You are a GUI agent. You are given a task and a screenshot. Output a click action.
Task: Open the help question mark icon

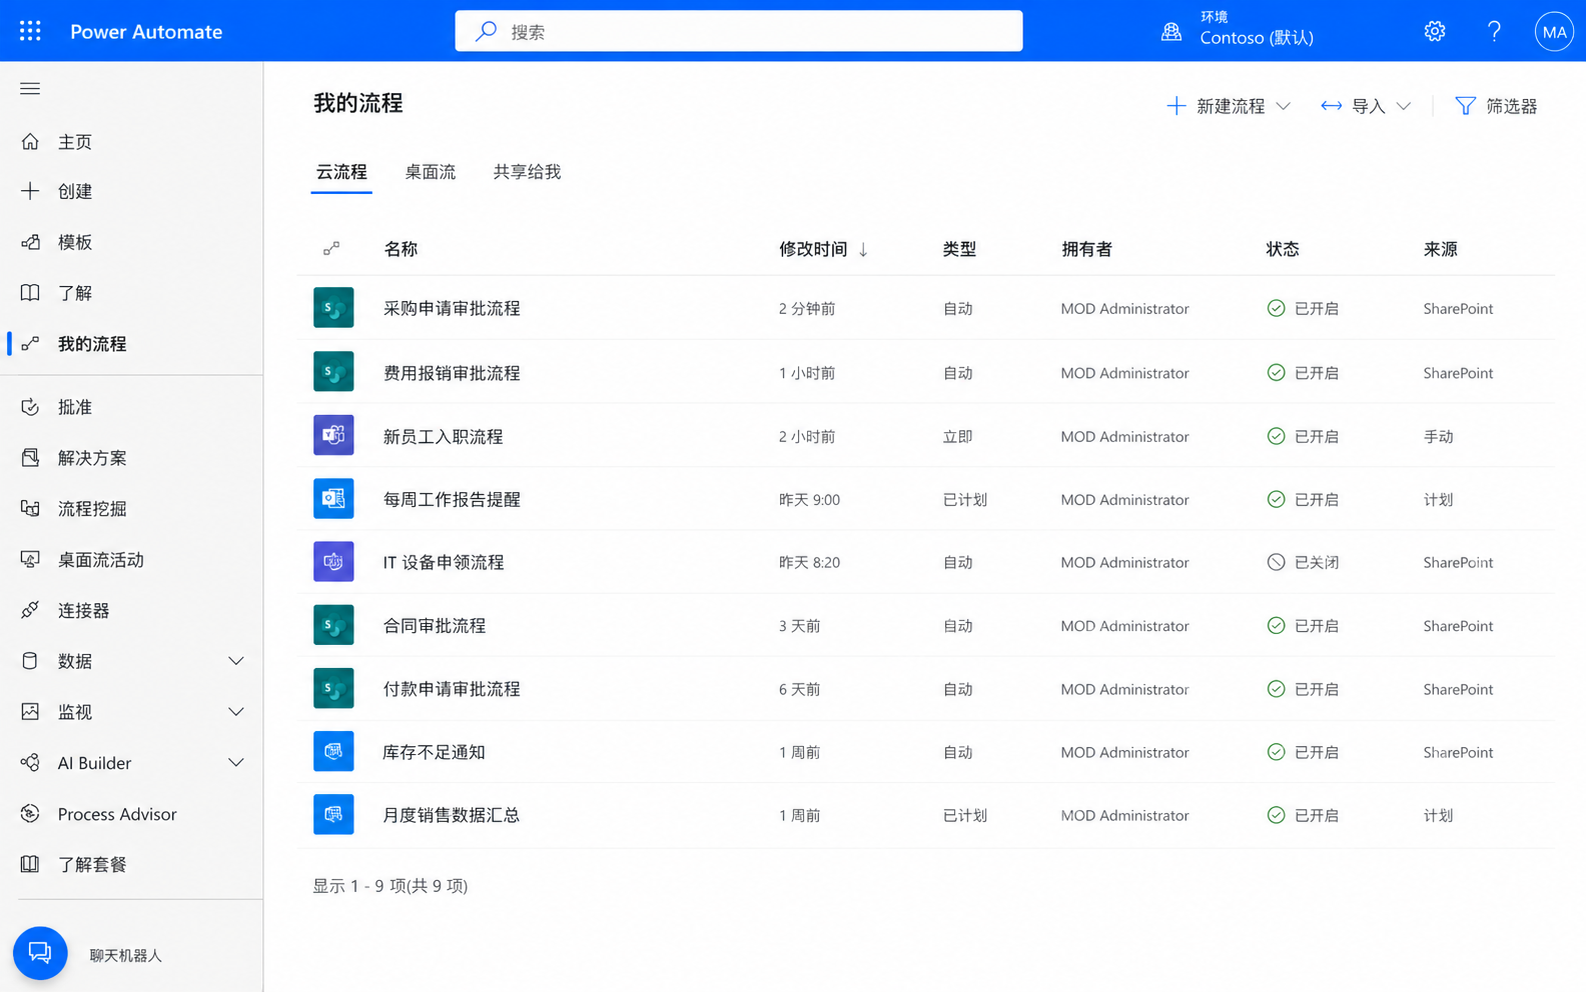tap(1494, 31)
